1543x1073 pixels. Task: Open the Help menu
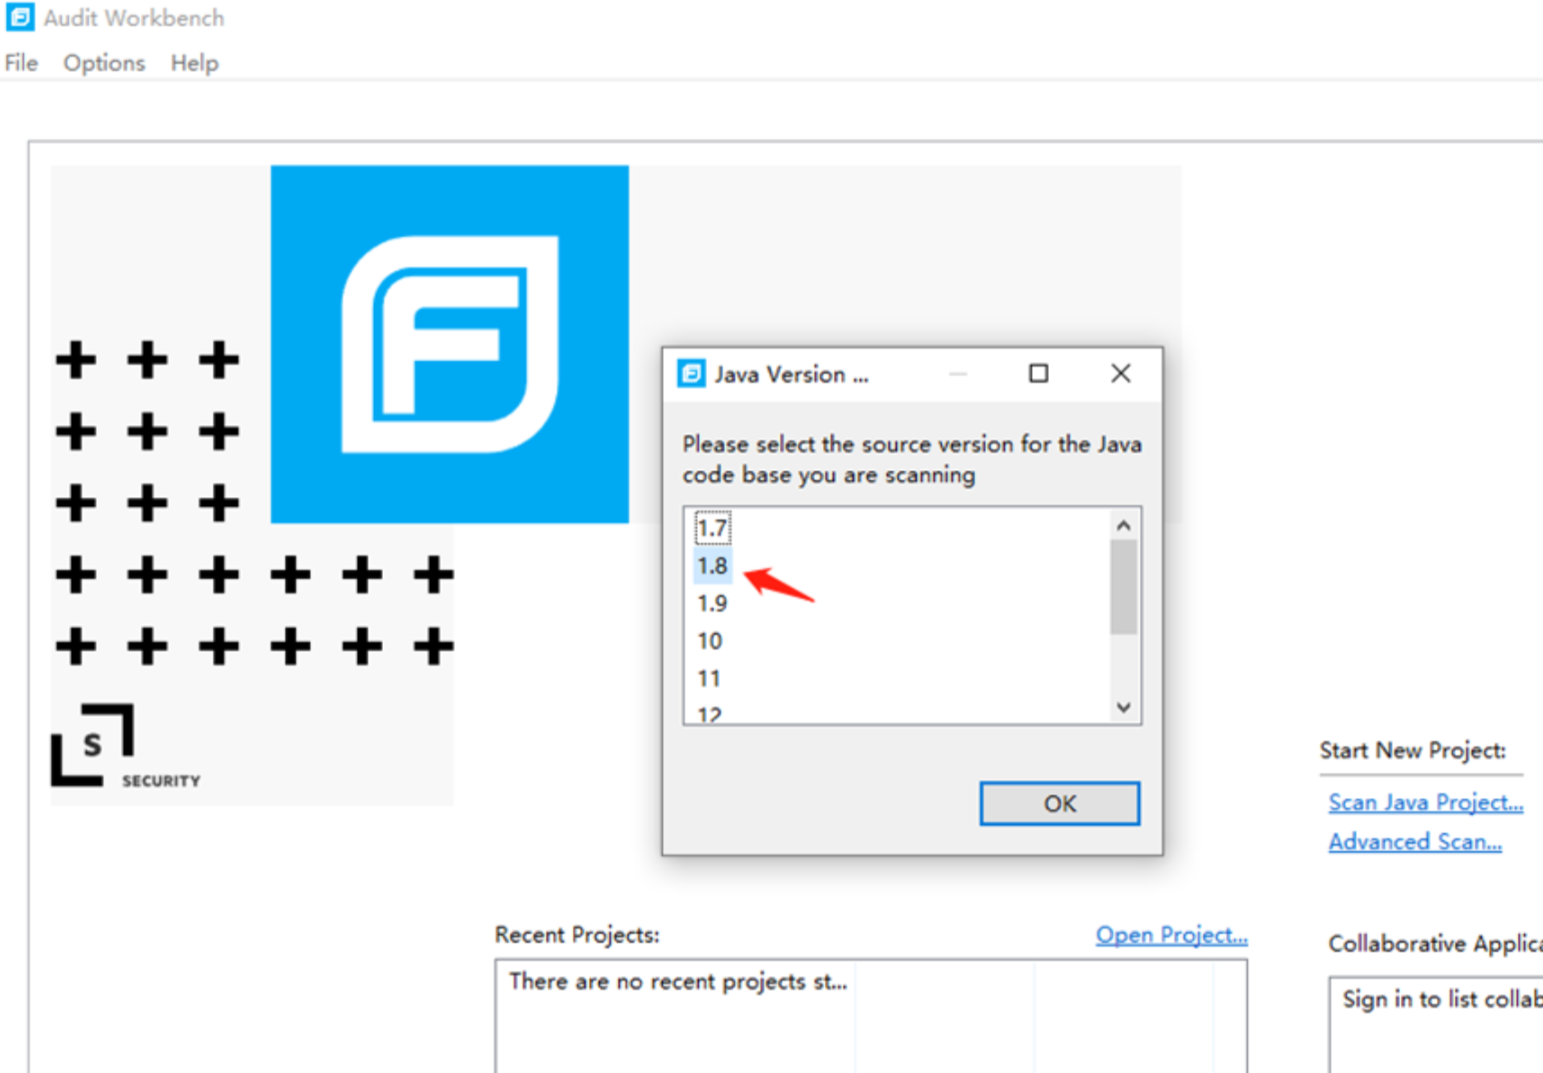pyautogui.click(x=194, y=63)
